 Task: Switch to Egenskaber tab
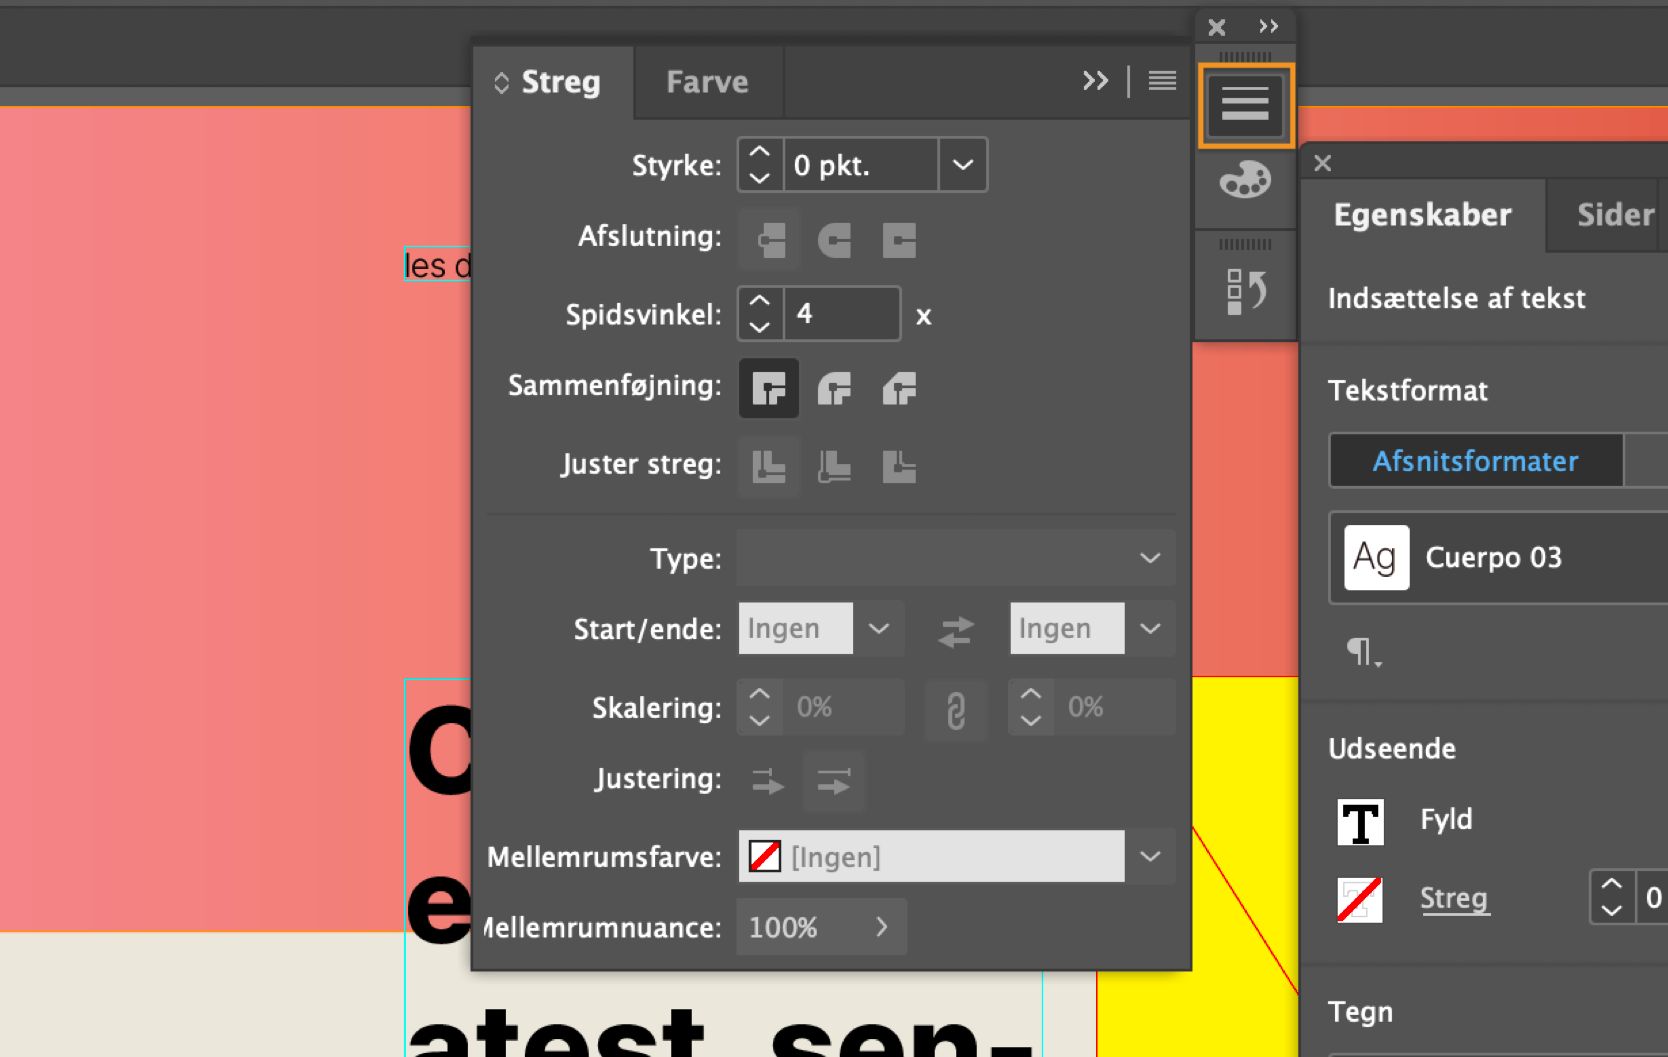point(1422,215)
